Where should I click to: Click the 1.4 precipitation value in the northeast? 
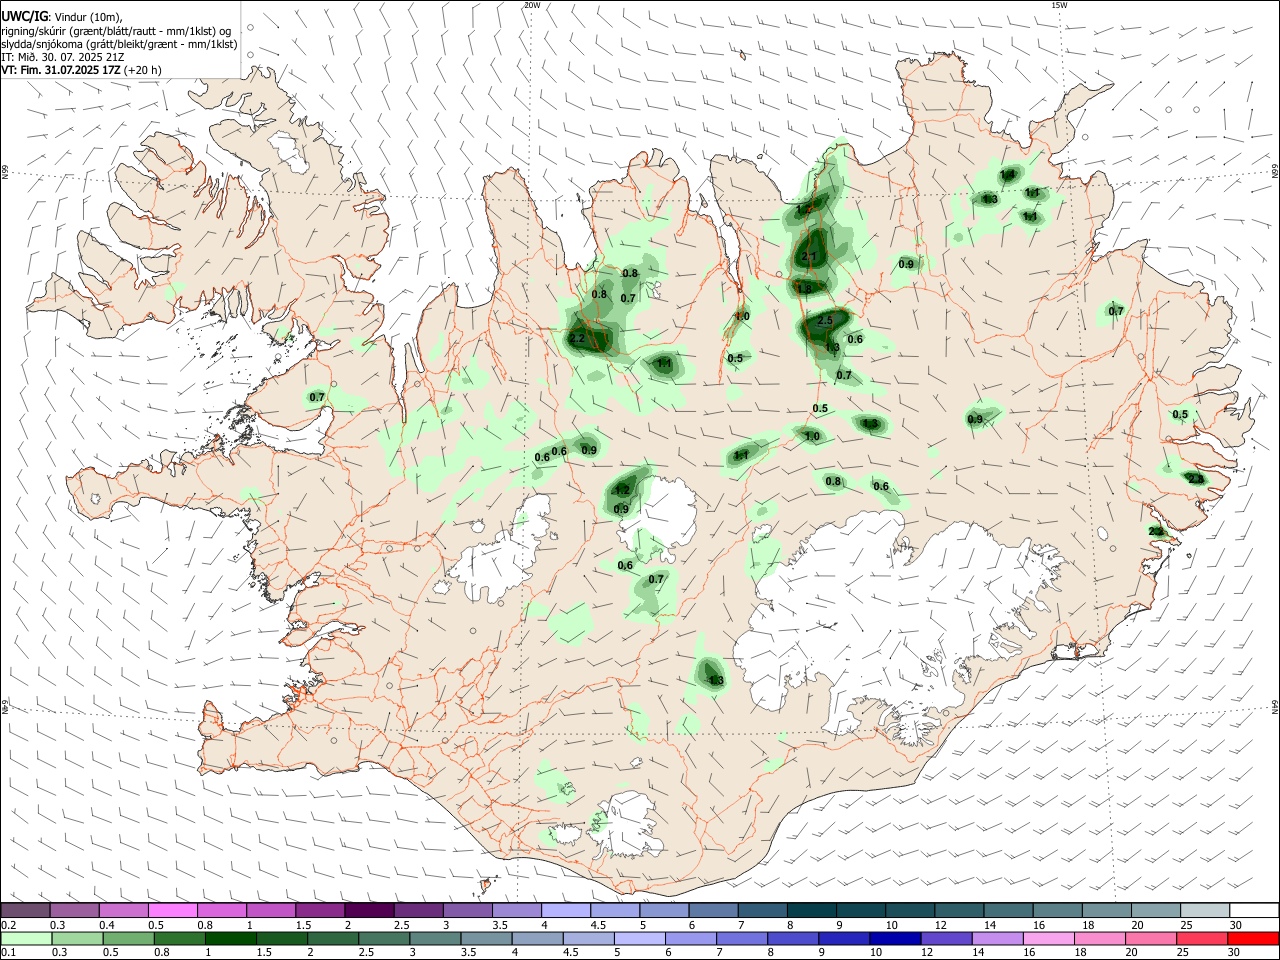tap(1008, 175)
